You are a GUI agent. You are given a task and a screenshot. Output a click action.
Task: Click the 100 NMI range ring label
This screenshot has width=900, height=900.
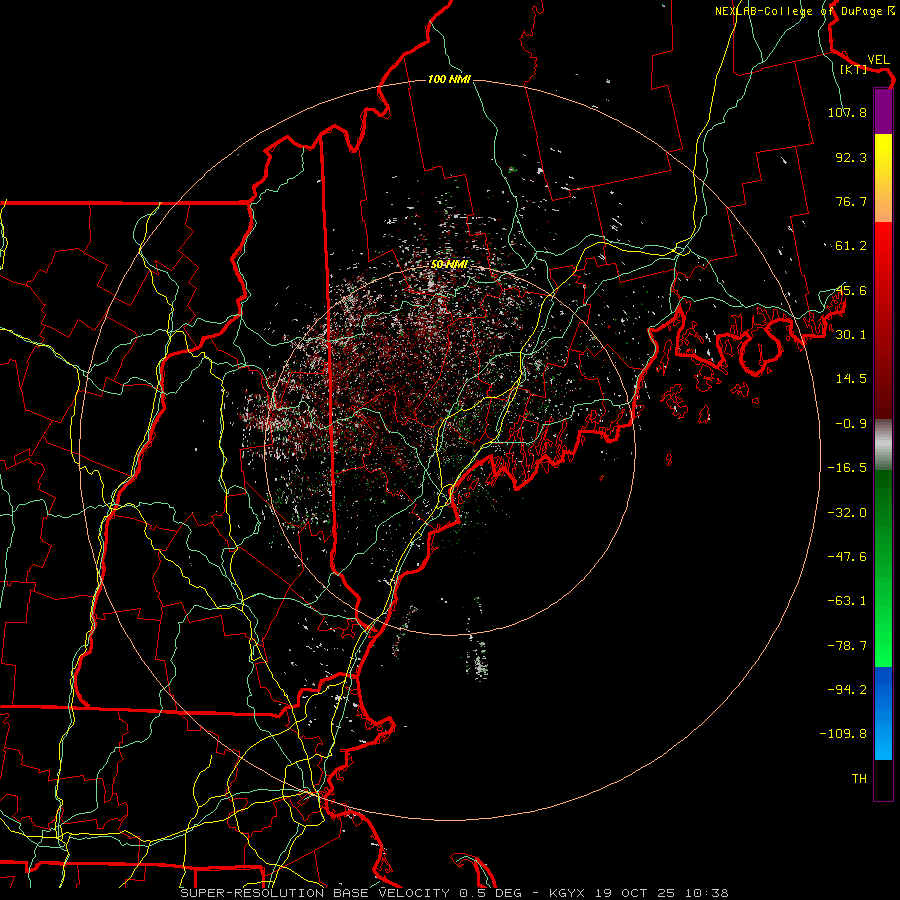click(449, 79)
